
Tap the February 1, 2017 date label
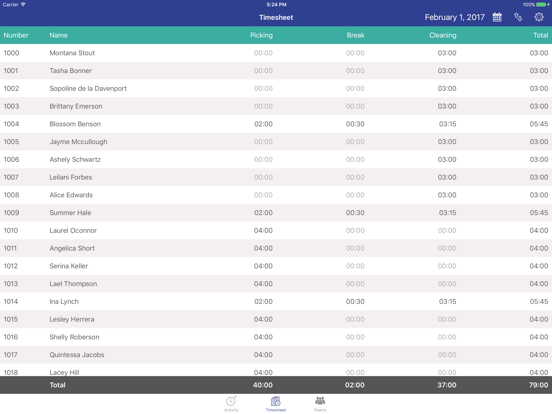pyautogui.click(x=454, y=17)
